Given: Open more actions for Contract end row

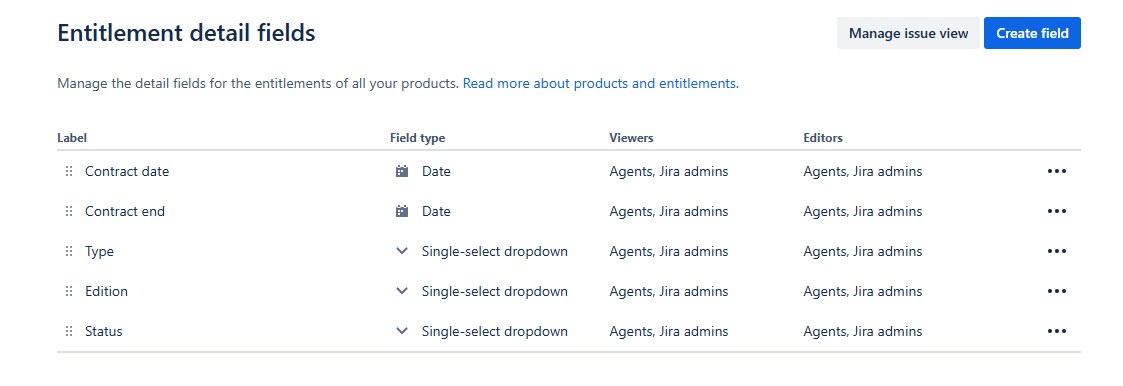Looking at the screenshot, I should pyautogui.click(x=1056, y=211).
